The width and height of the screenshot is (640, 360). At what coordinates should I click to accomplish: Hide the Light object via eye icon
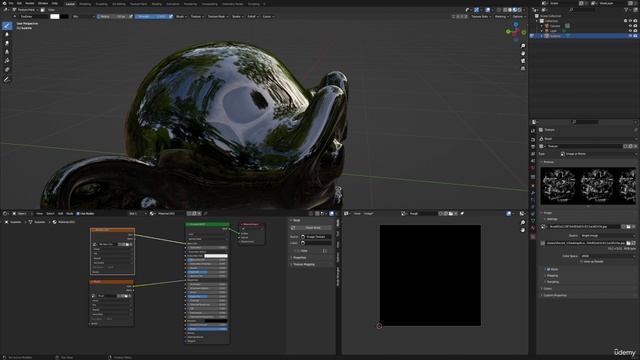coord(630,31)
